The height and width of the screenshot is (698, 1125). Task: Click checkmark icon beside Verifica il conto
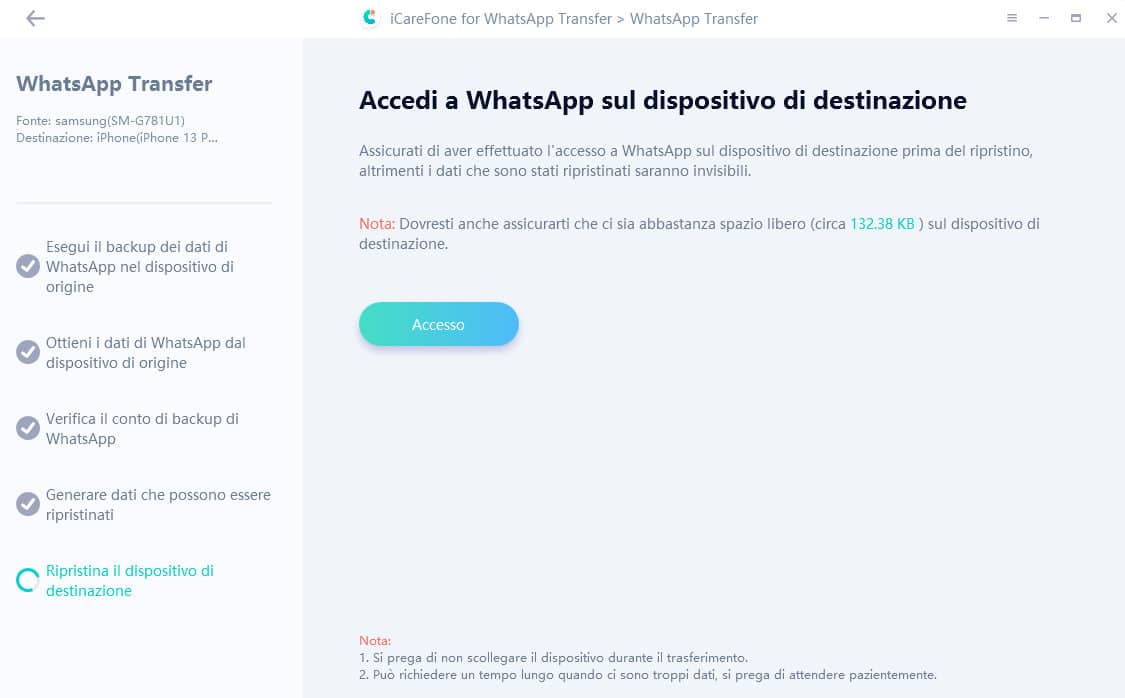(x=28, y=428)
